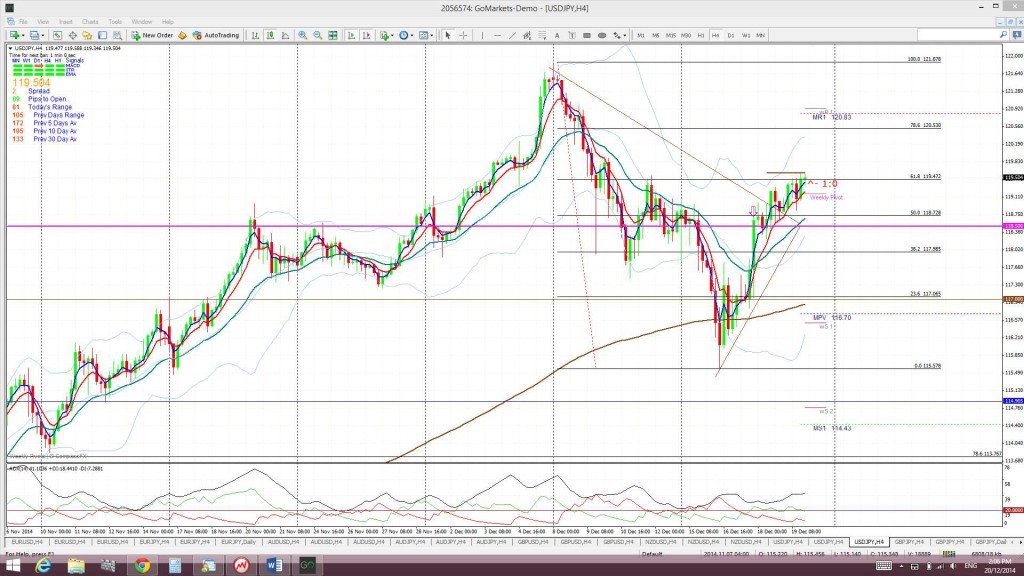Show the Market Watch panel
1024x576 pixels.
click(x=57, y=35)
